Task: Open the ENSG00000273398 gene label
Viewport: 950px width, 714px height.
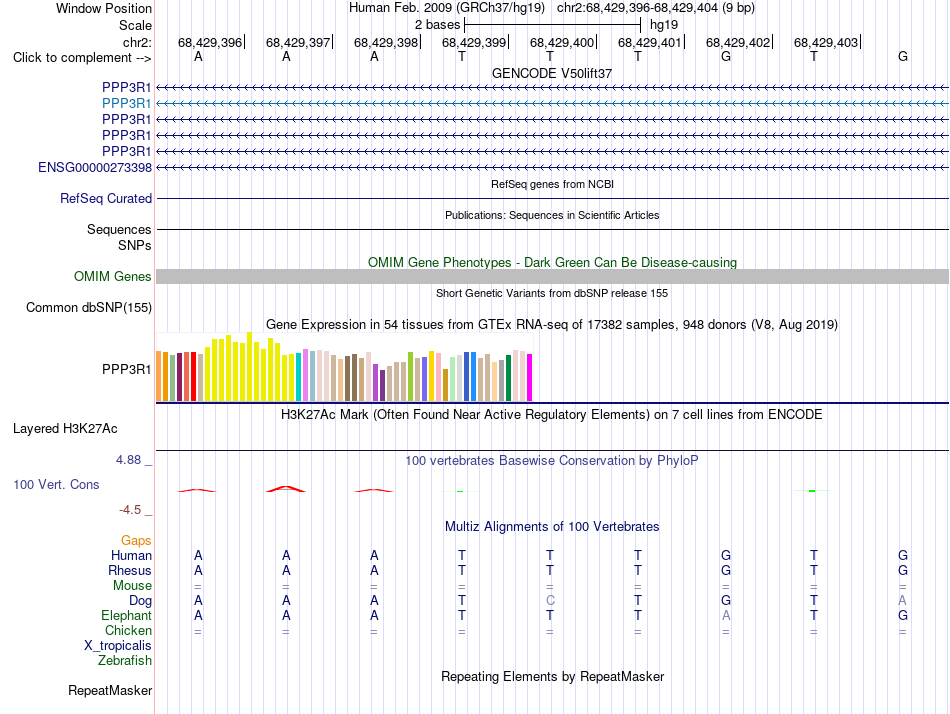Action: (x=95, y=167)
